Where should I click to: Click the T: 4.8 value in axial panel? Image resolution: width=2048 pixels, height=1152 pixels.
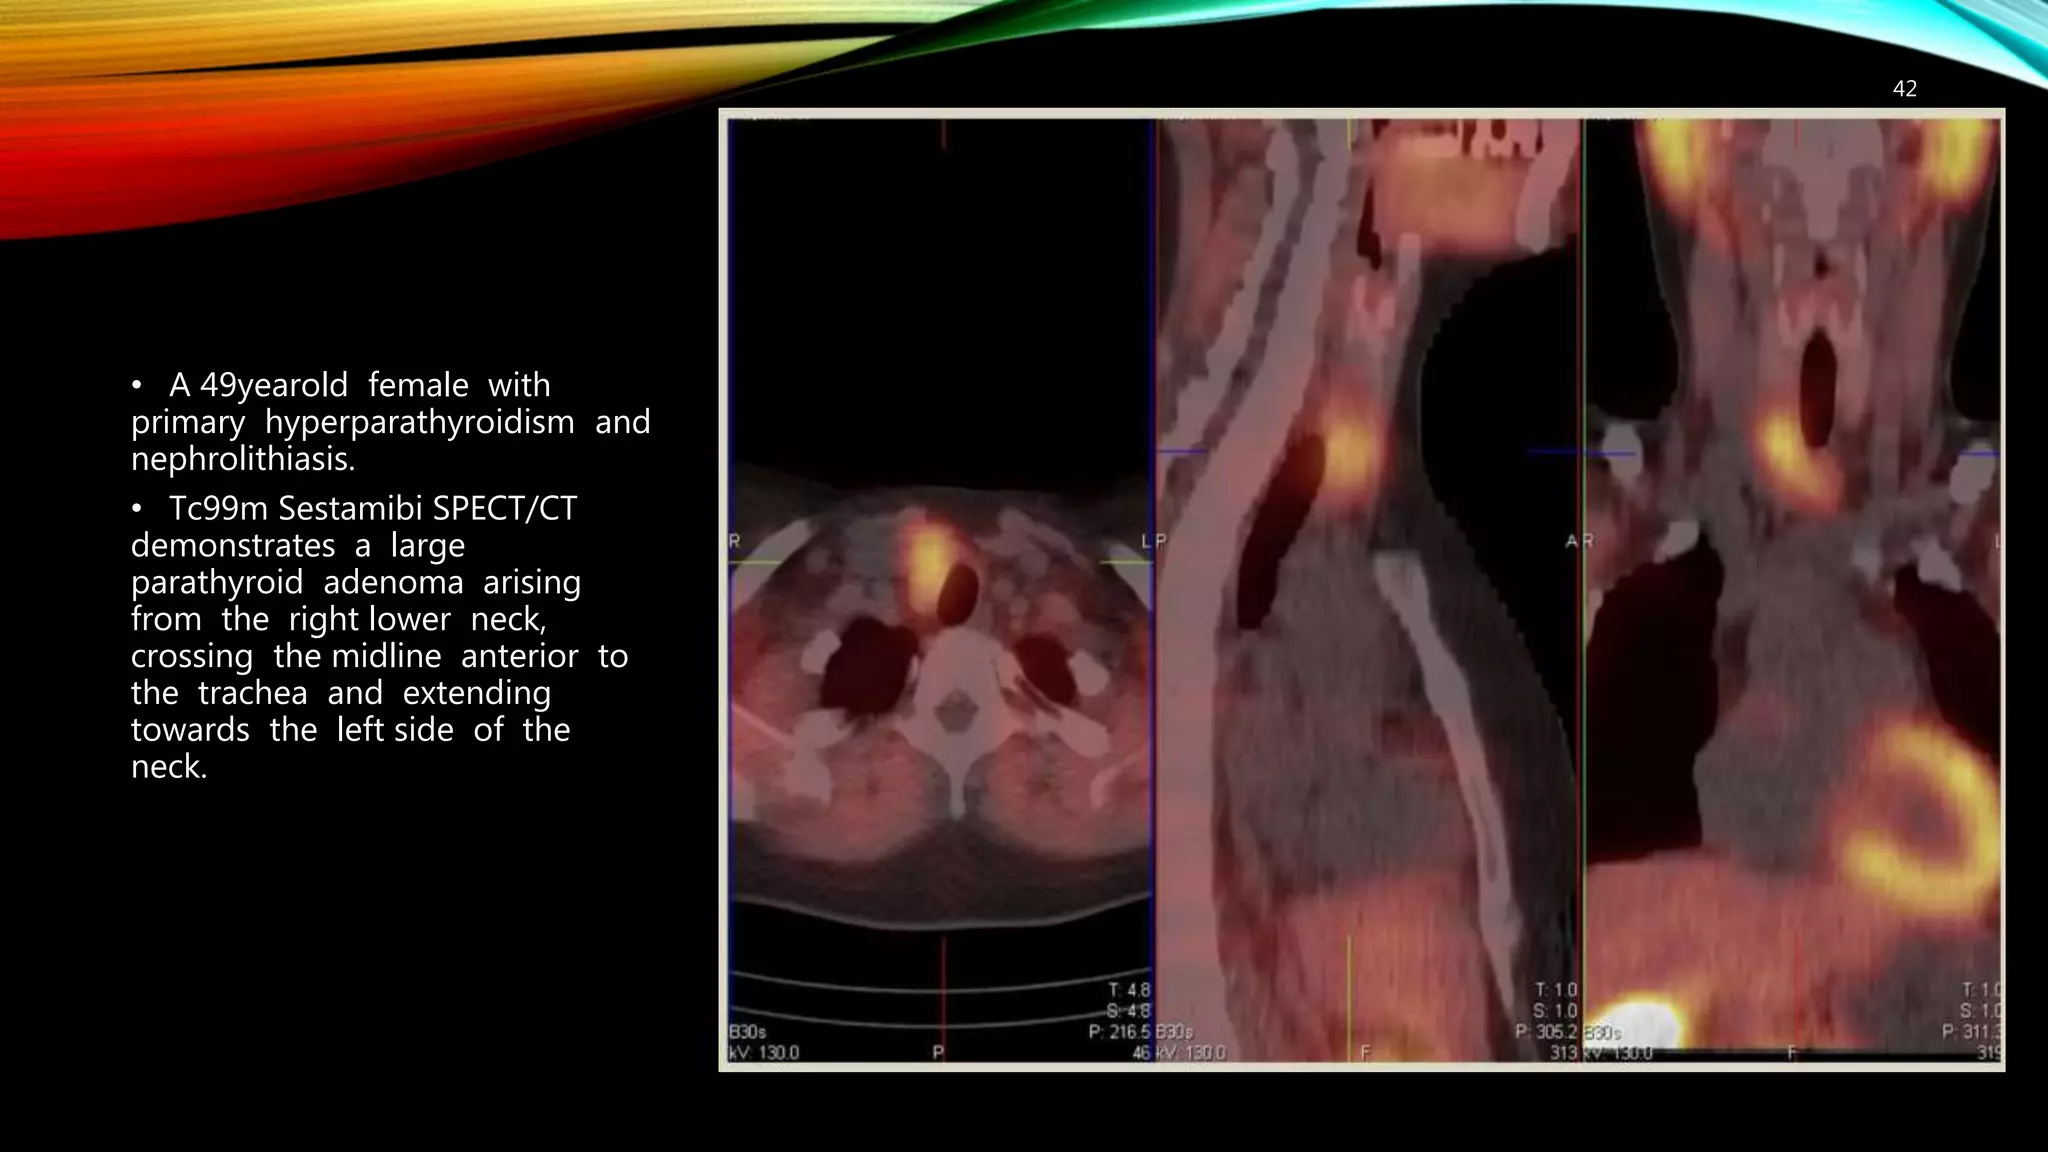click(x=1129, y=990)
